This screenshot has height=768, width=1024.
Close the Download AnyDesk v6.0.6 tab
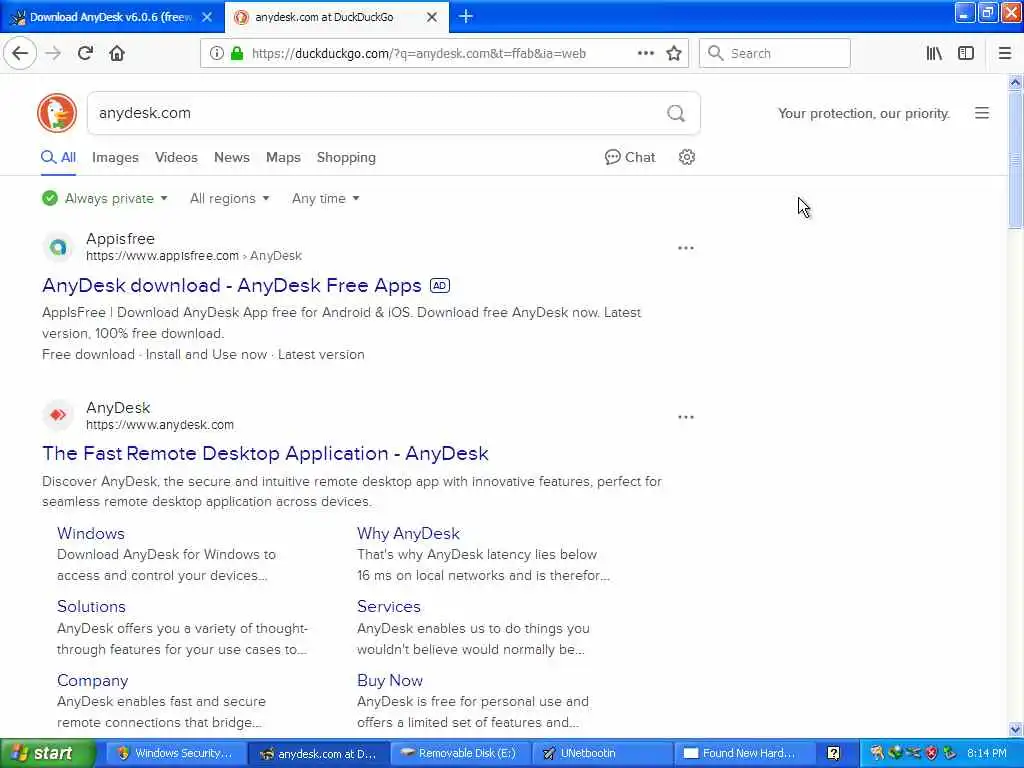coord(206,17)
